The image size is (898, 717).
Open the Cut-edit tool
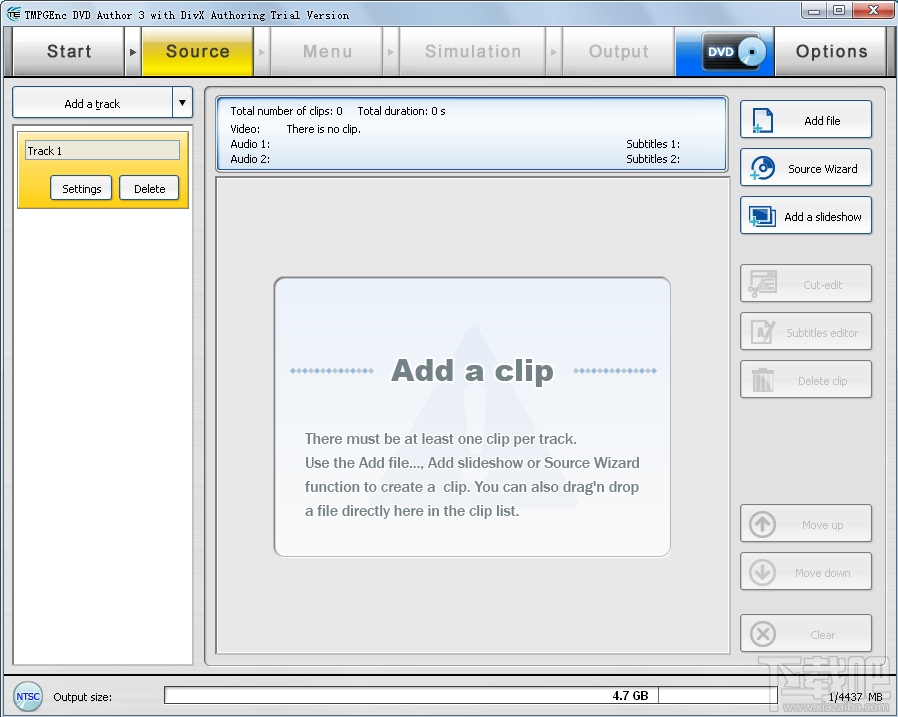click(761, 283)
